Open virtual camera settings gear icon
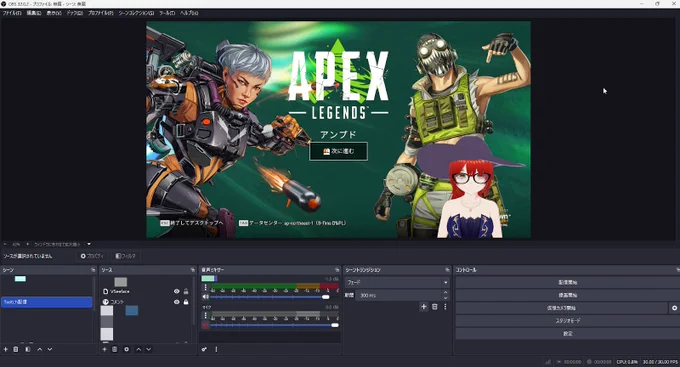 [x=674, y=308]
